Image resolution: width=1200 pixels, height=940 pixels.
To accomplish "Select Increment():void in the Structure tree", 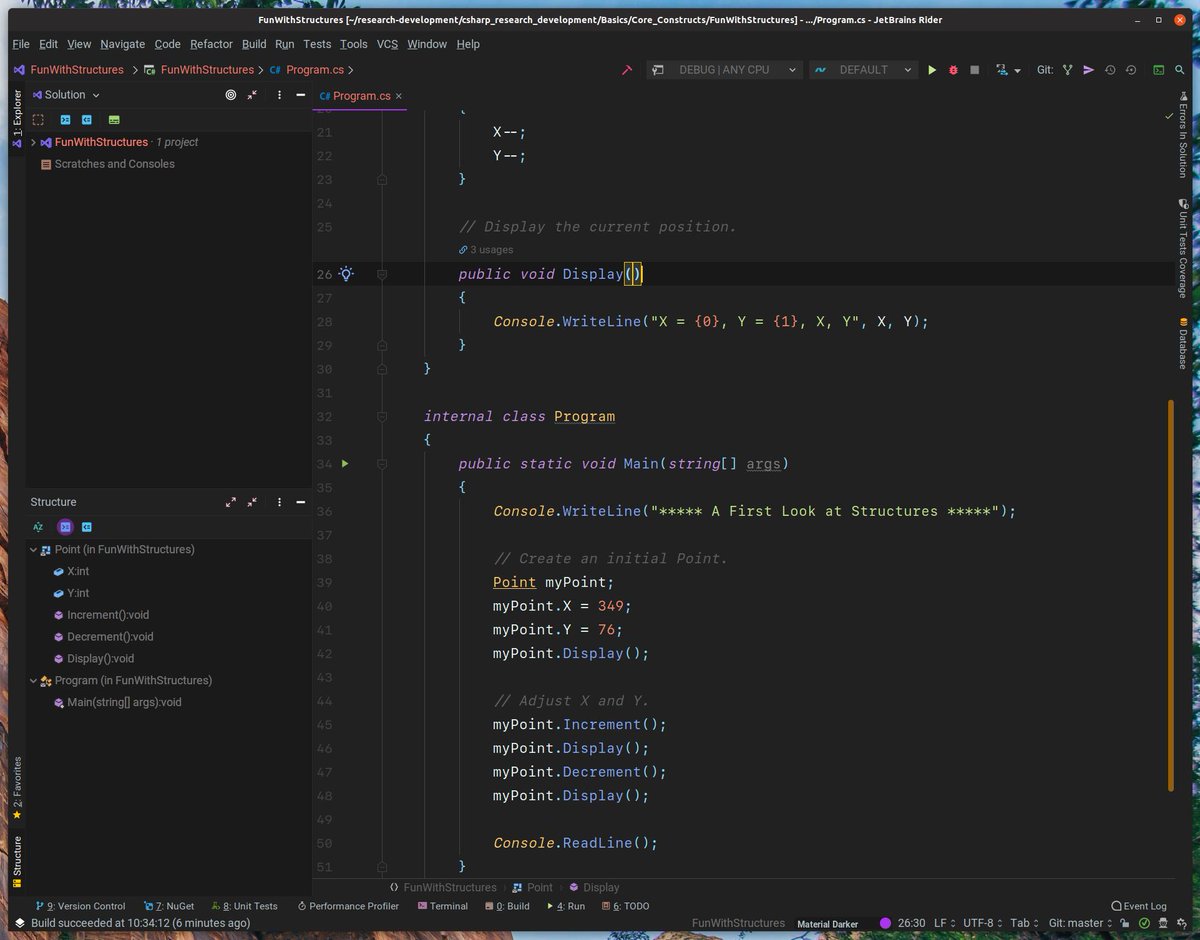I will [101, 615].
